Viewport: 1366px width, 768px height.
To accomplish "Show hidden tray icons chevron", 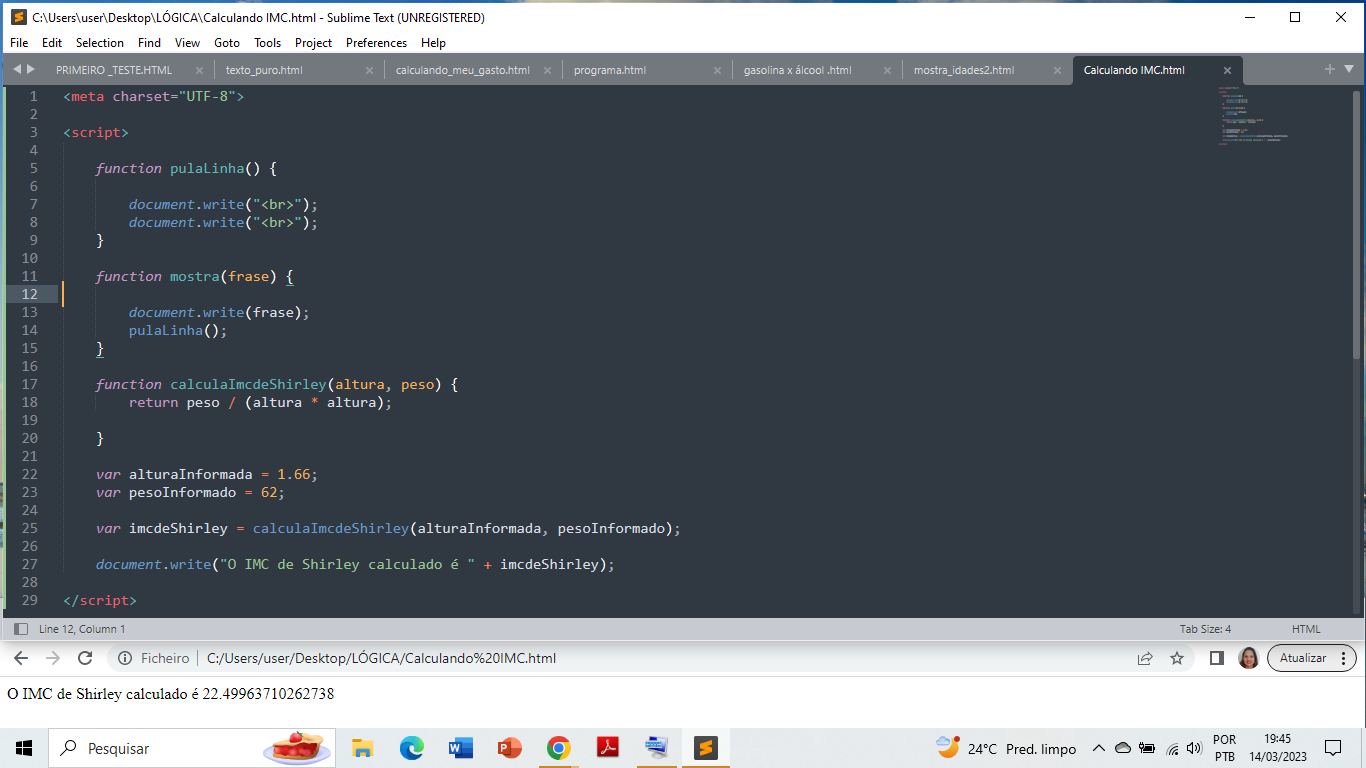I will coord(1099,748).
